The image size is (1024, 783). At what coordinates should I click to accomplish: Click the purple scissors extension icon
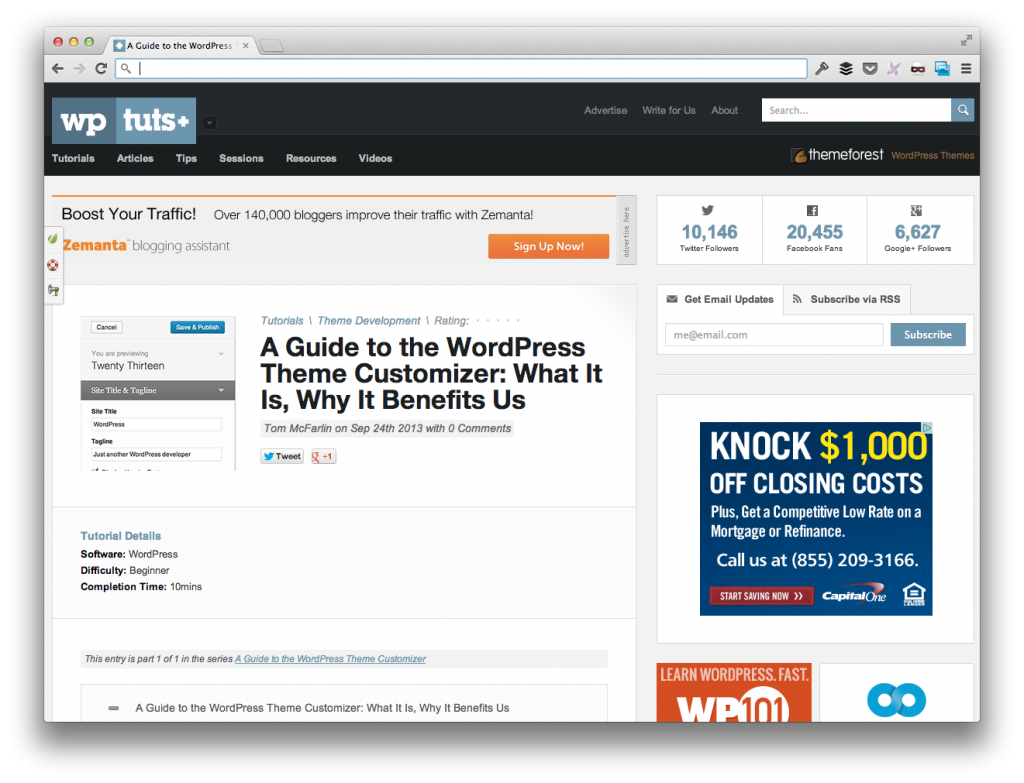[x=893, y=69]
